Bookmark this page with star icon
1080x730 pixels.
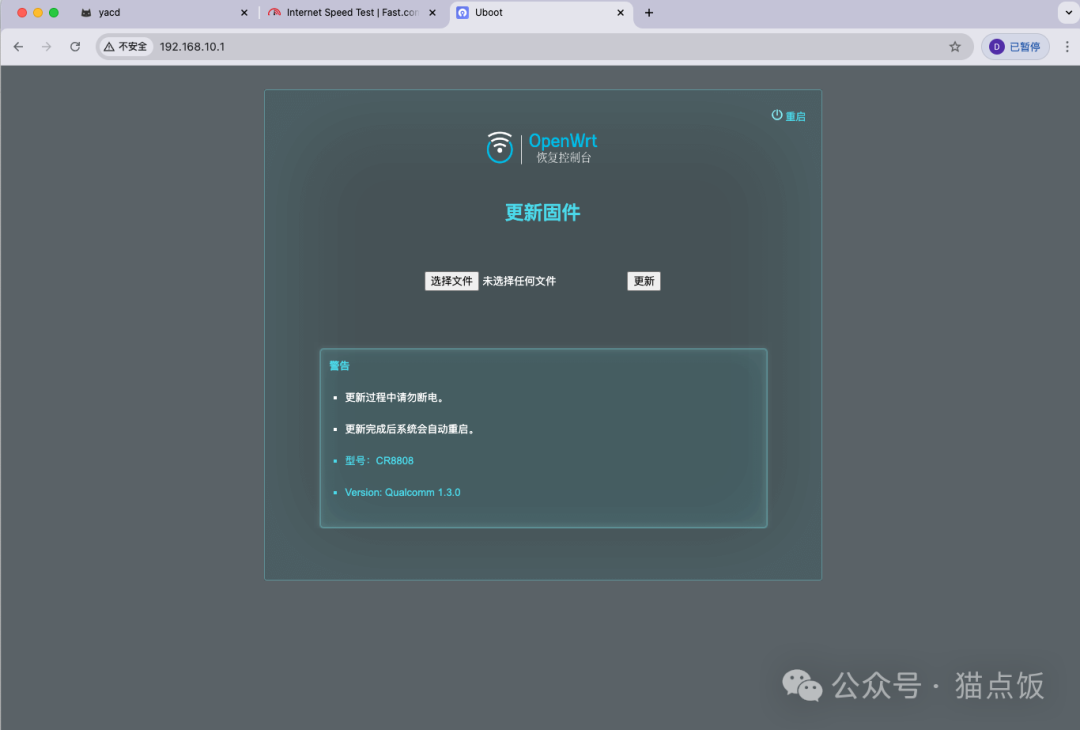click(955, 47)
